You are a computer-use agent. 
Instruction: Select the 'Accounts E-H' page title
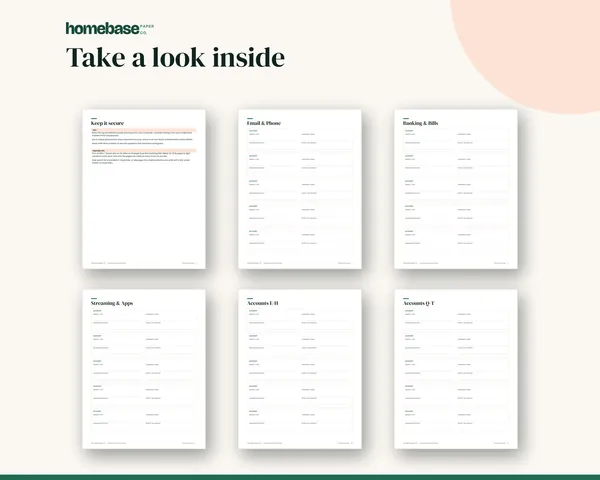[263, 303]
